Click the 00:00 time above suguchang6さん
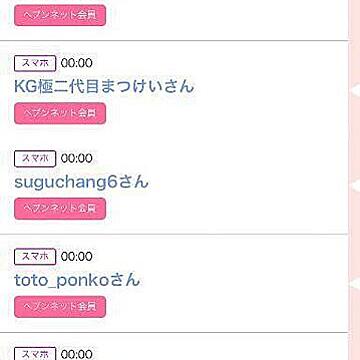 [77, 159]
